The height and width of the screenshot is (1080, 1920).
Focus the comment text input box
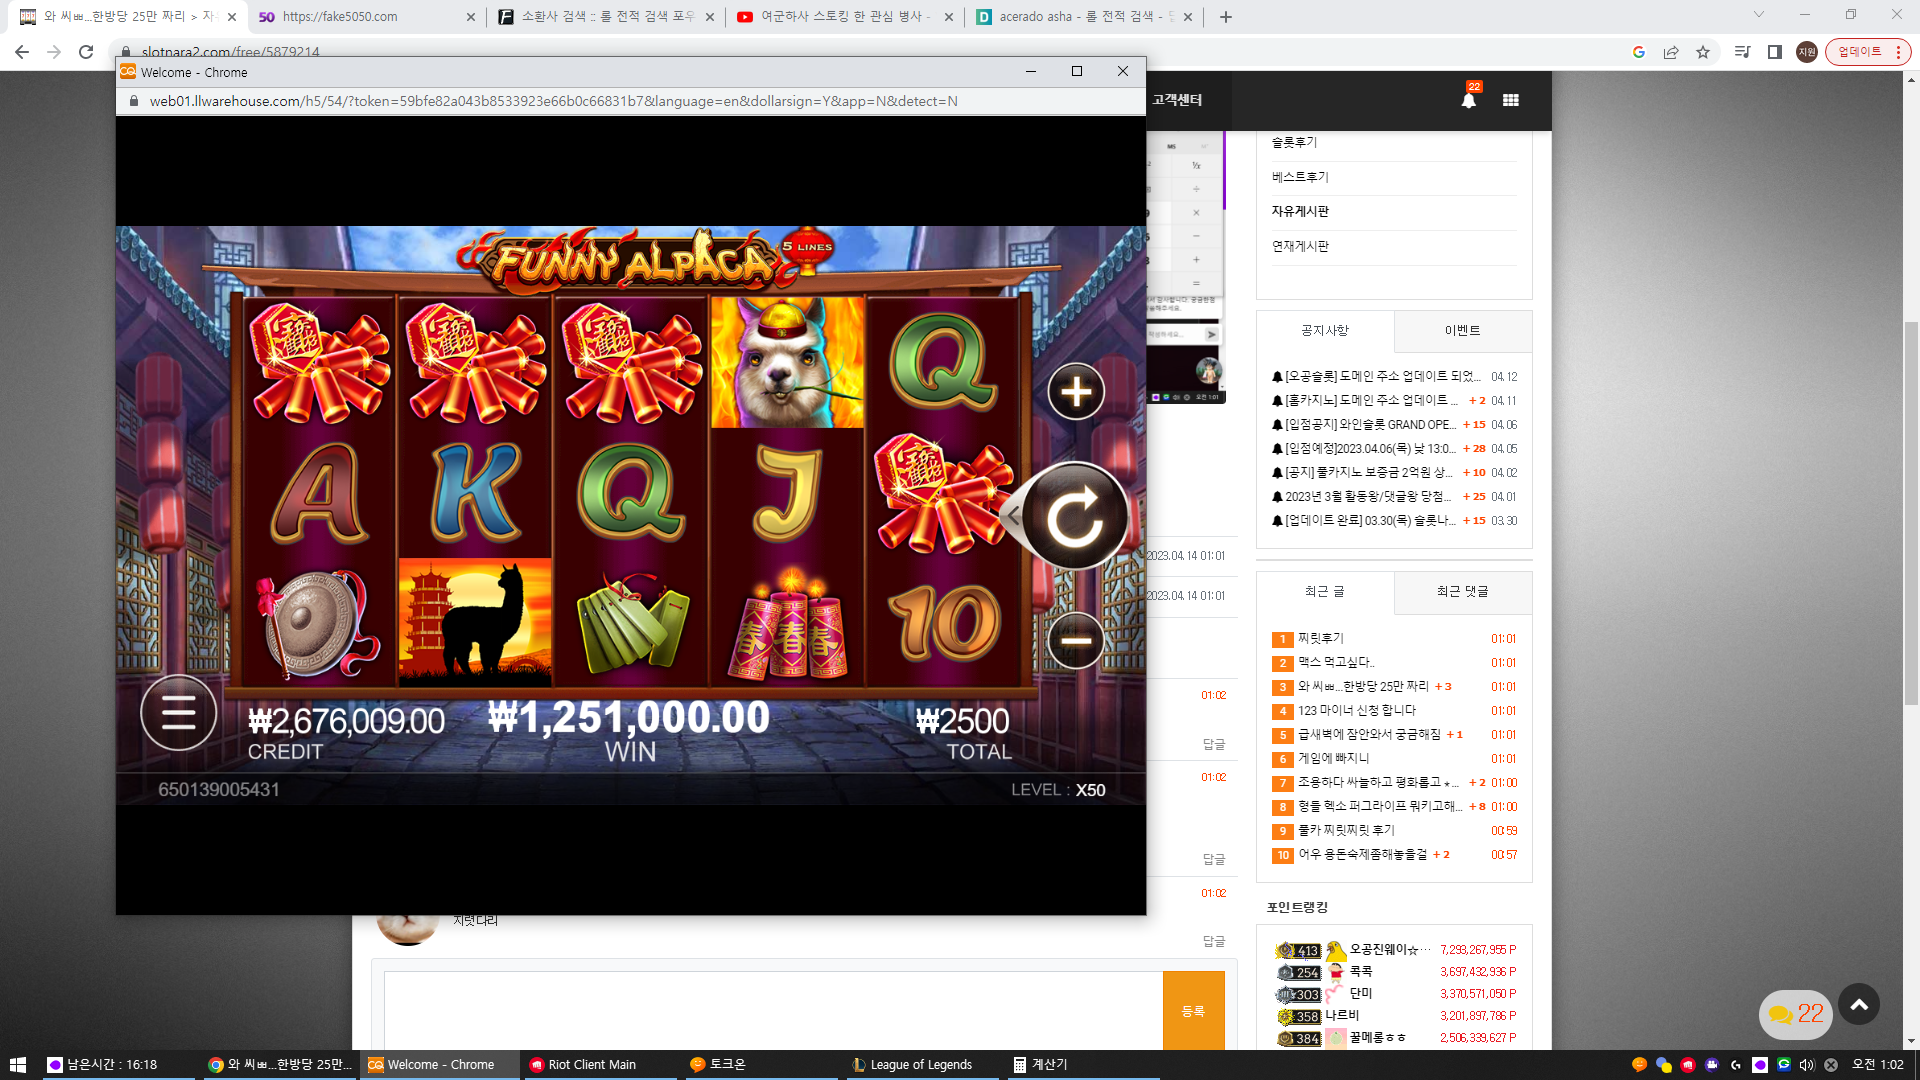(774, 1010)
